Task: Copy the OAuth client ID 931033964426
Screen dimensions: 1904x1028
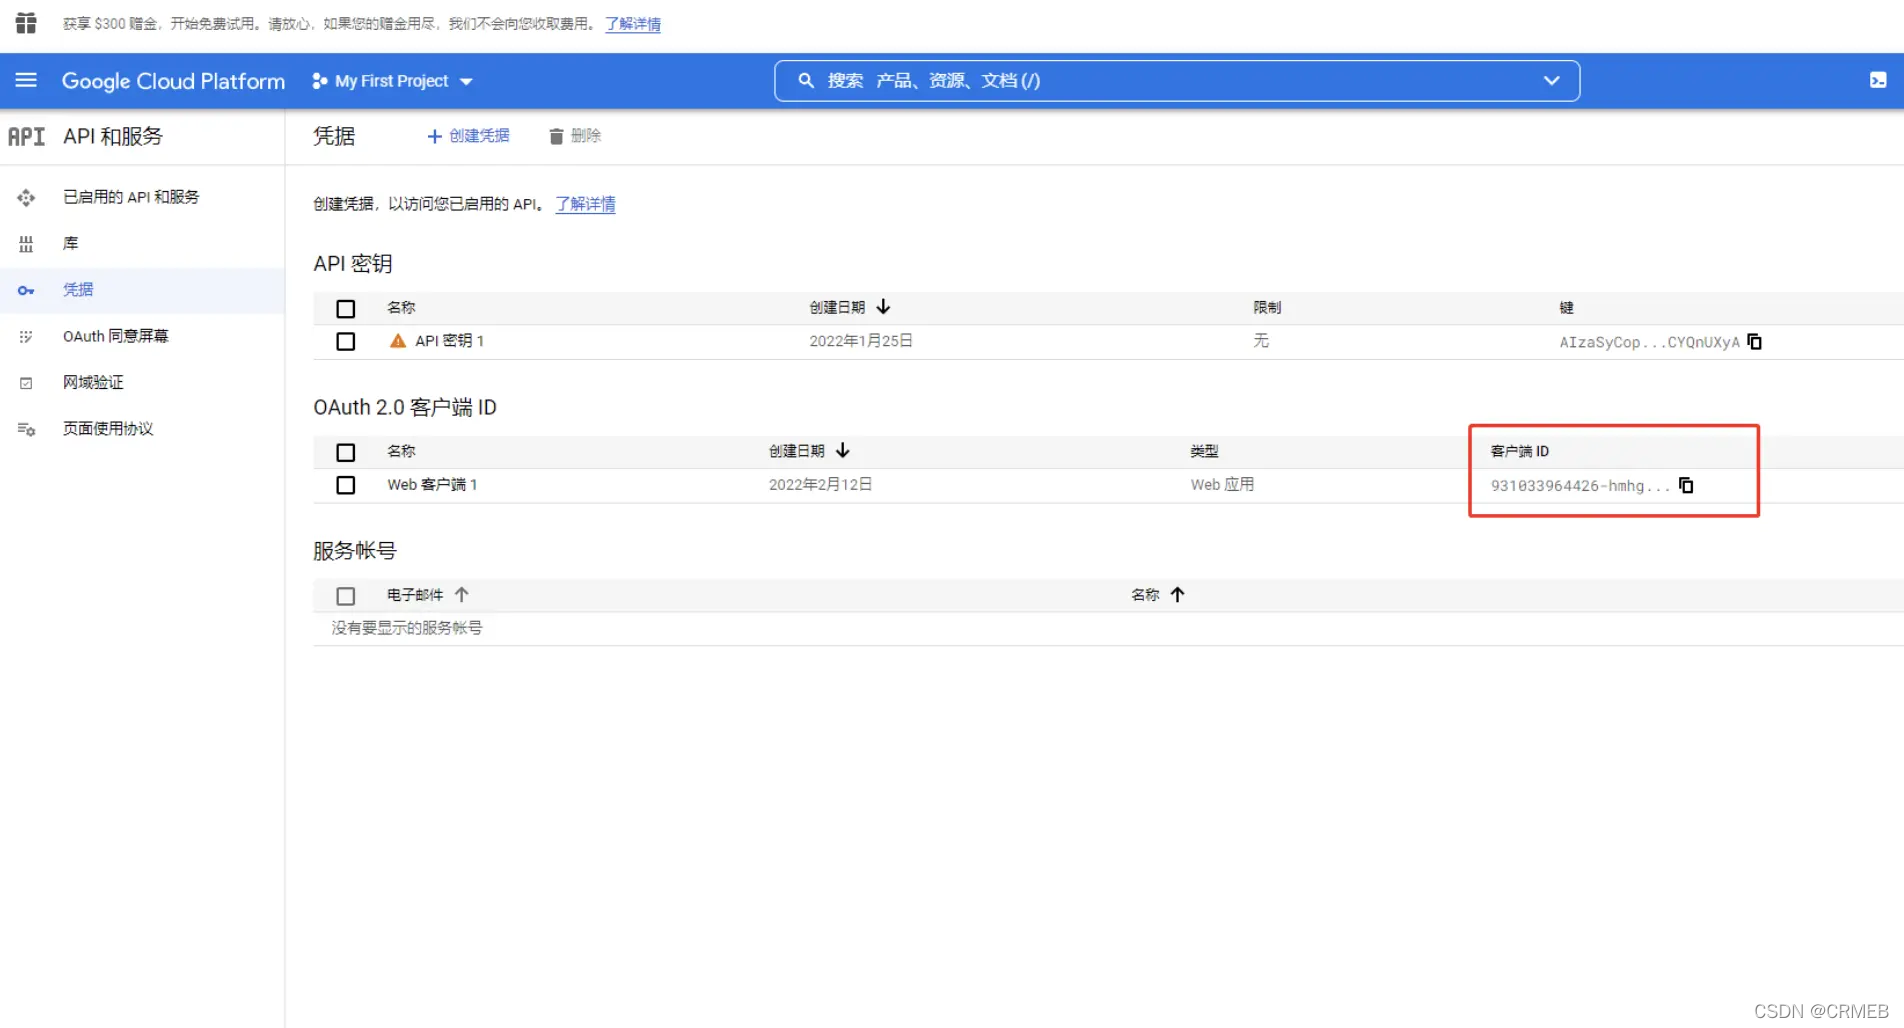Action: pos(1686,485)
